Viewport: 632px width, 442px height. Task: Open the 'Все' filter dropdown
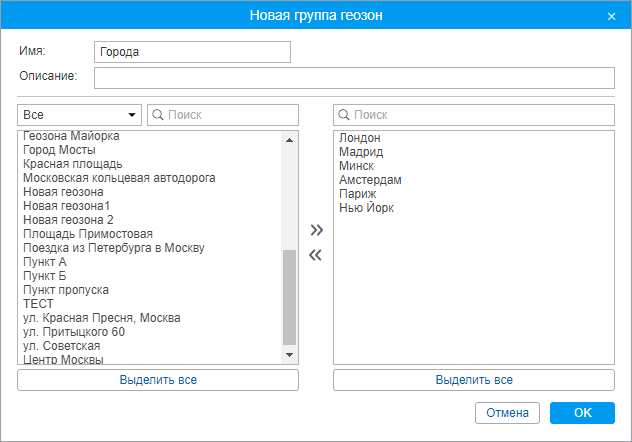click(x=80, y=115)
